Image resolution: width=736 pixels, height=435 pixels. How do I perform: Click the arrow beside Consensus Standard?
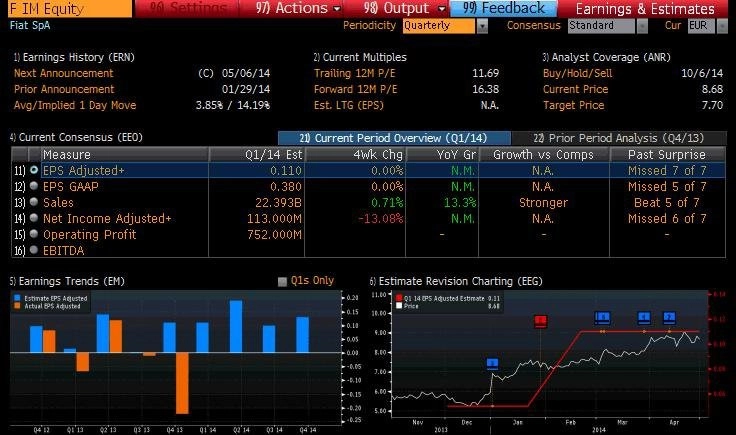point(642,26)
